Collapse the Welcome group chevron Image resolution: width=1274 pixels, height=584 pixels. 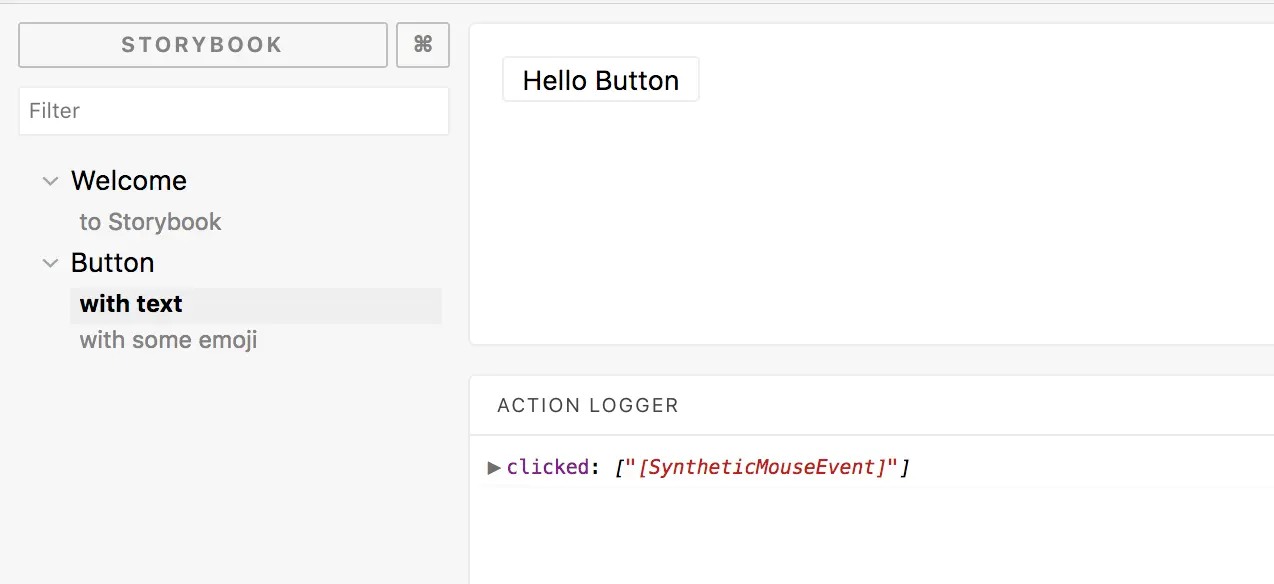click(x=50, y=181)
